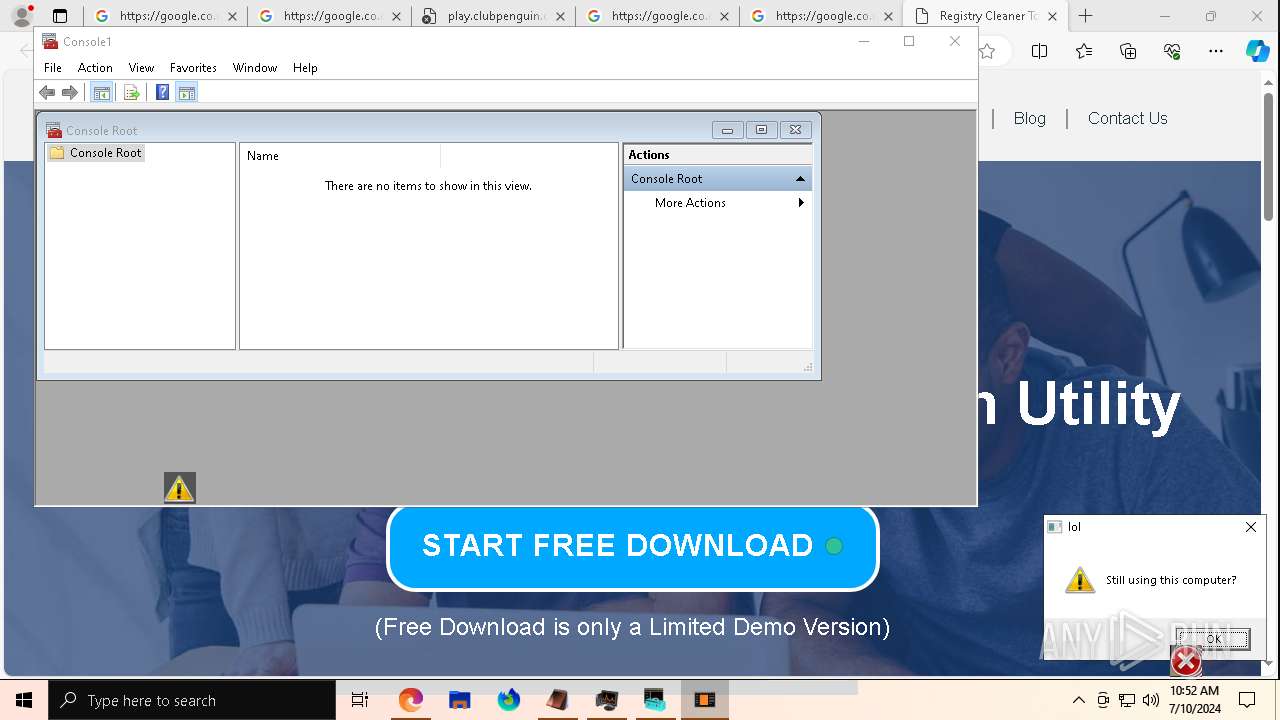Viewport: 1280px width, 720px height.
Task: Open Edge tab actions menu icon
Action: (60, 16)
